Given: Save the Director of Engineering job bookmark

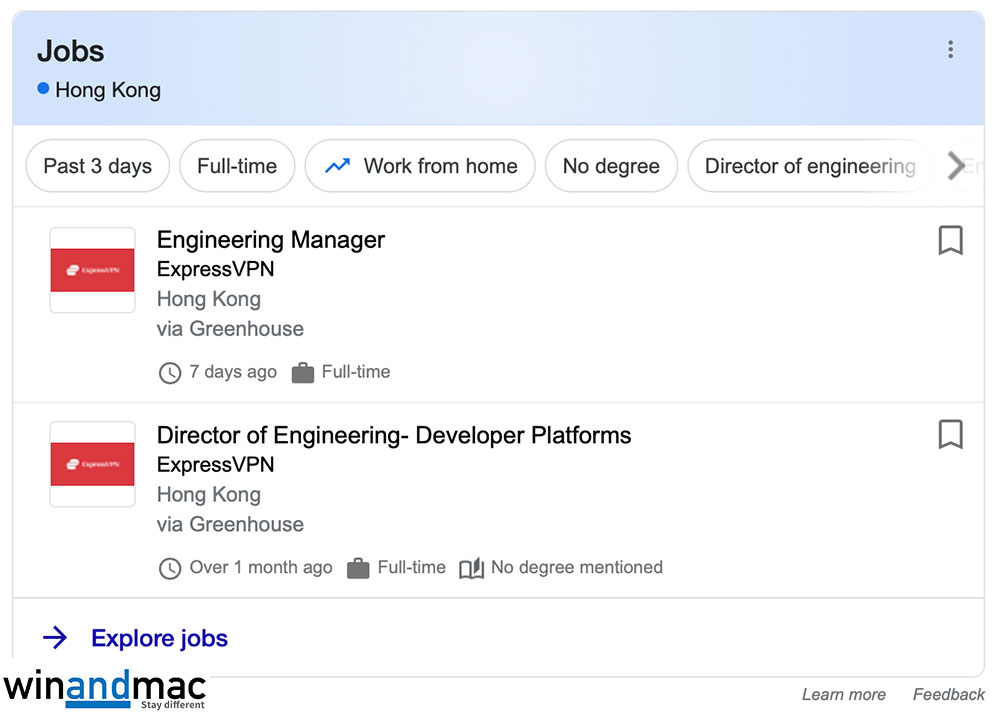Looking at the screenshot, I should tap(950, 435).
